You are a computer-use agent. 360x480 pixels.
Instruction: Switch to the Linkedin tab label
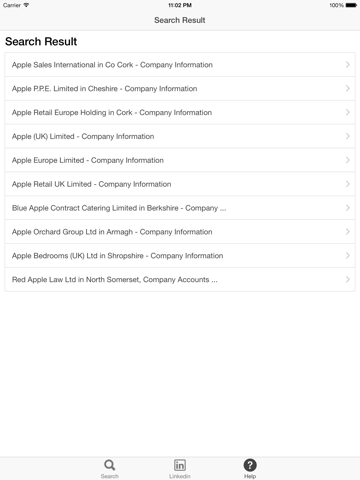(x=180, y=476)
